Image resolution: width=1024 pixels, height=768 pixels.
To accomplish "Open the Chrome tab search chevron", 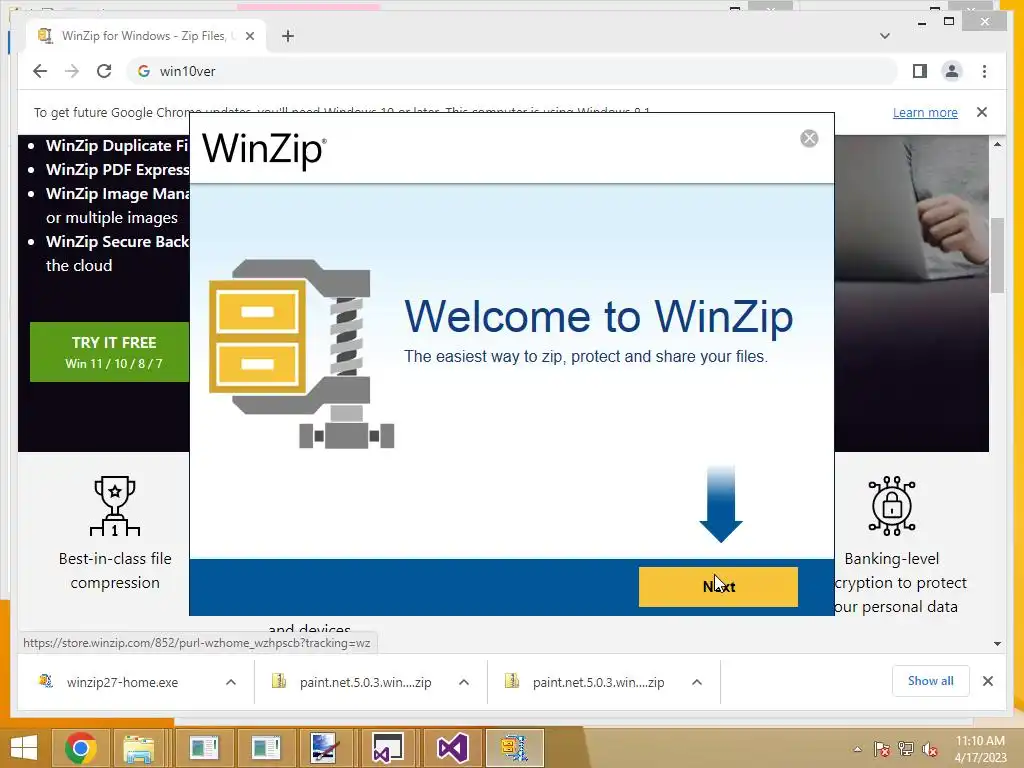I will (x=884, y=36).
